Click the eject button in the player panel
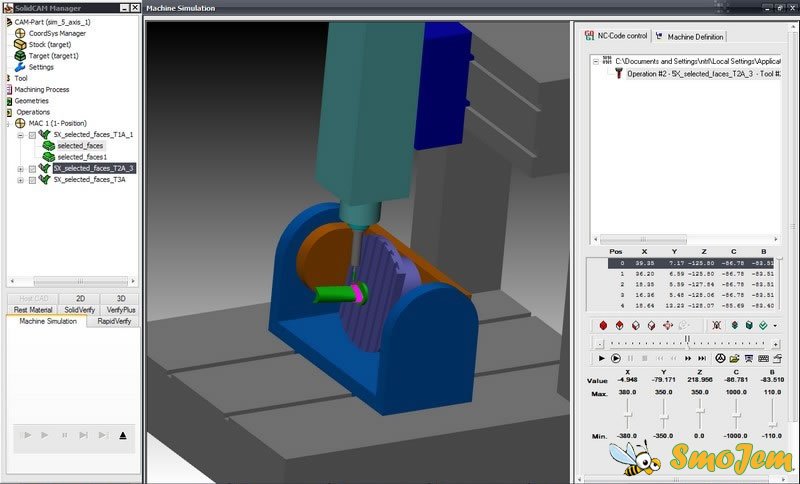This screenshot has height=484, width=800. coord(122,436)
